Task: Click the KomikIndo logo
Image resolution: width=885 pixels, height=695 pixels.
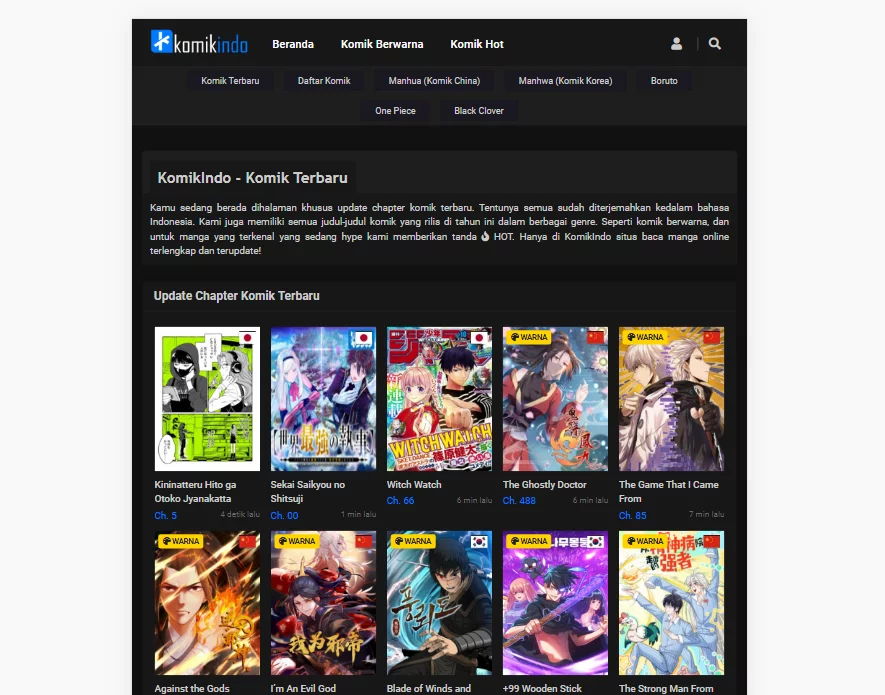Action: coord(201,43)
